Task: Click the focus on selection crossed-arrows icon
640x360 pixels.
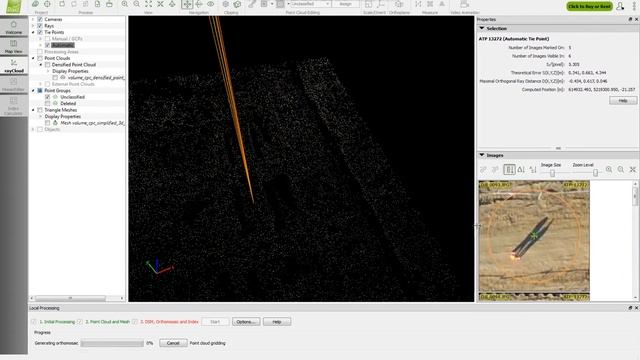Action: pyautogui.click(x=160, y=4)
